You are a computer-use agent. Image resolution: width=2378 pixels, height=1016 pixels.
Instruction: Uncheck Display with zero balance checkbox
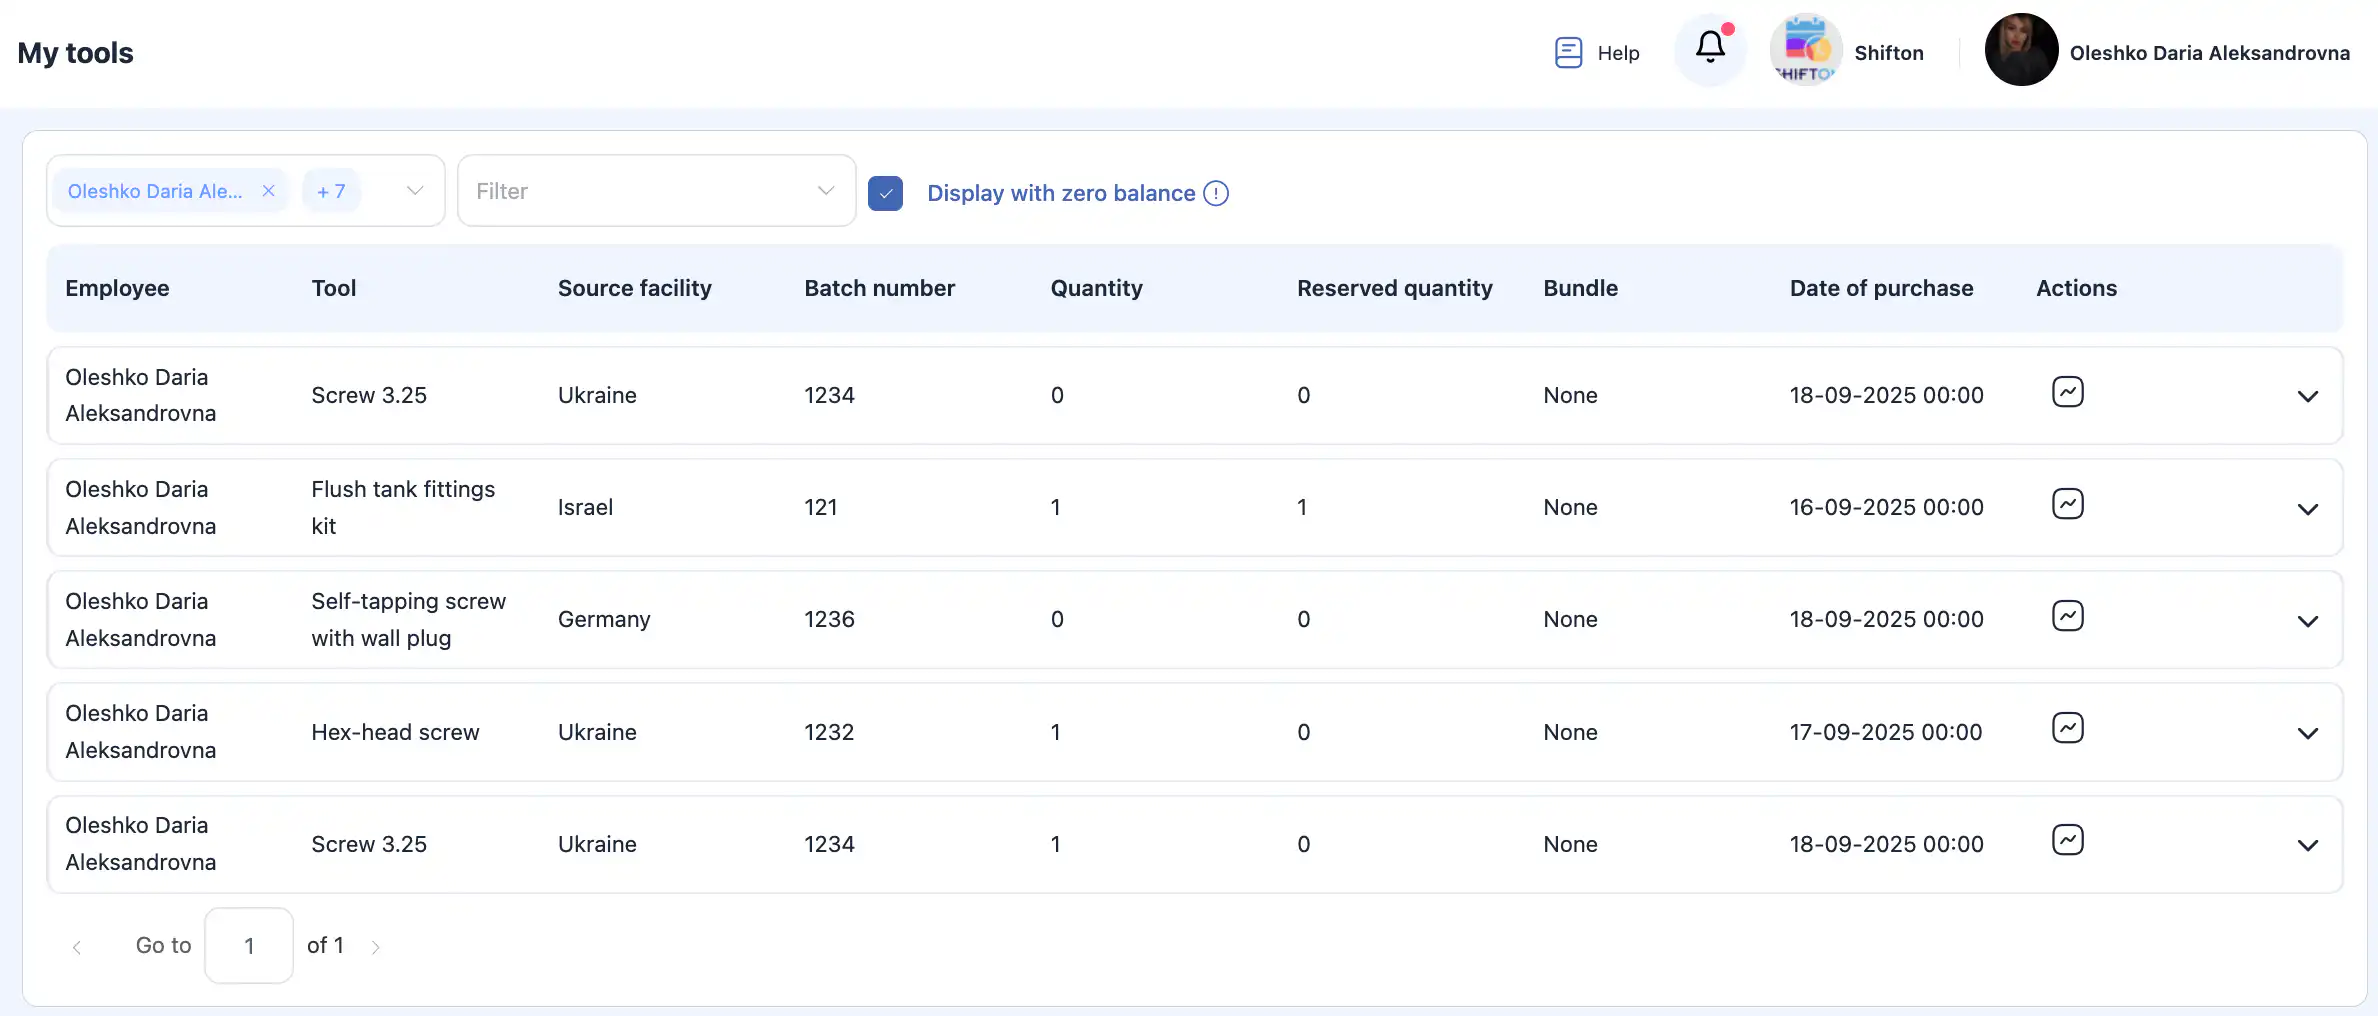click(x=885, y=193)
